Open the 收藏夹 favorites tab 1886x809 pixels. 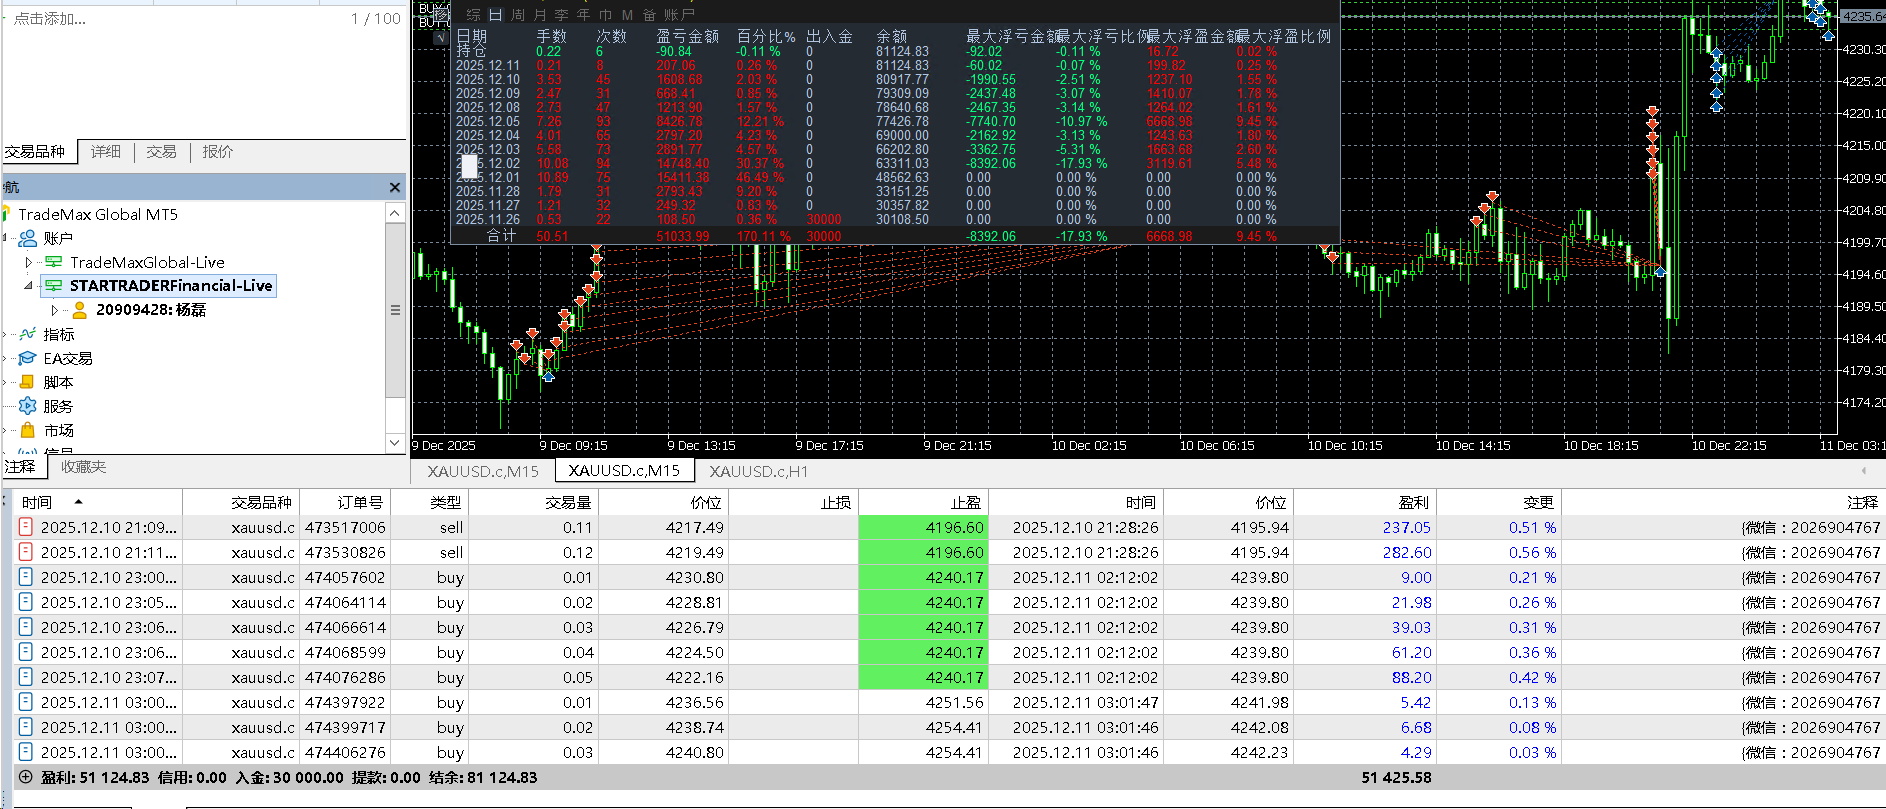(x=83, y=467)
